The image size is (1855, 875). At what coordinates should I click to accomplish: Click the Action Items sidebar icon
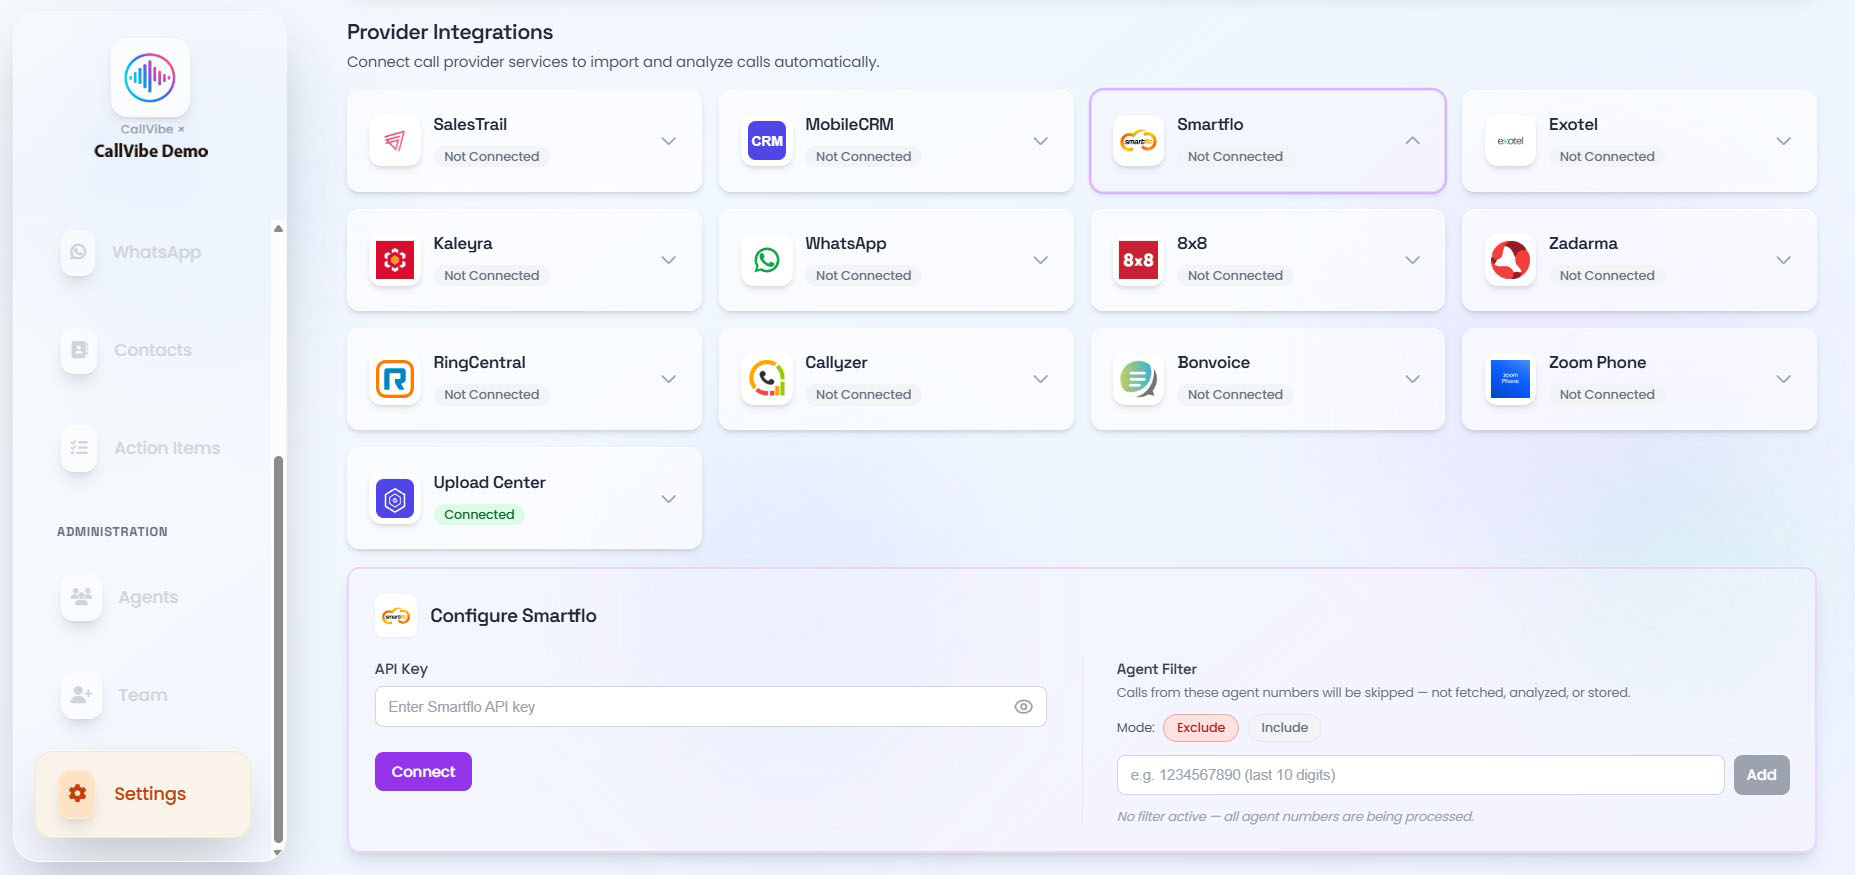79,448
